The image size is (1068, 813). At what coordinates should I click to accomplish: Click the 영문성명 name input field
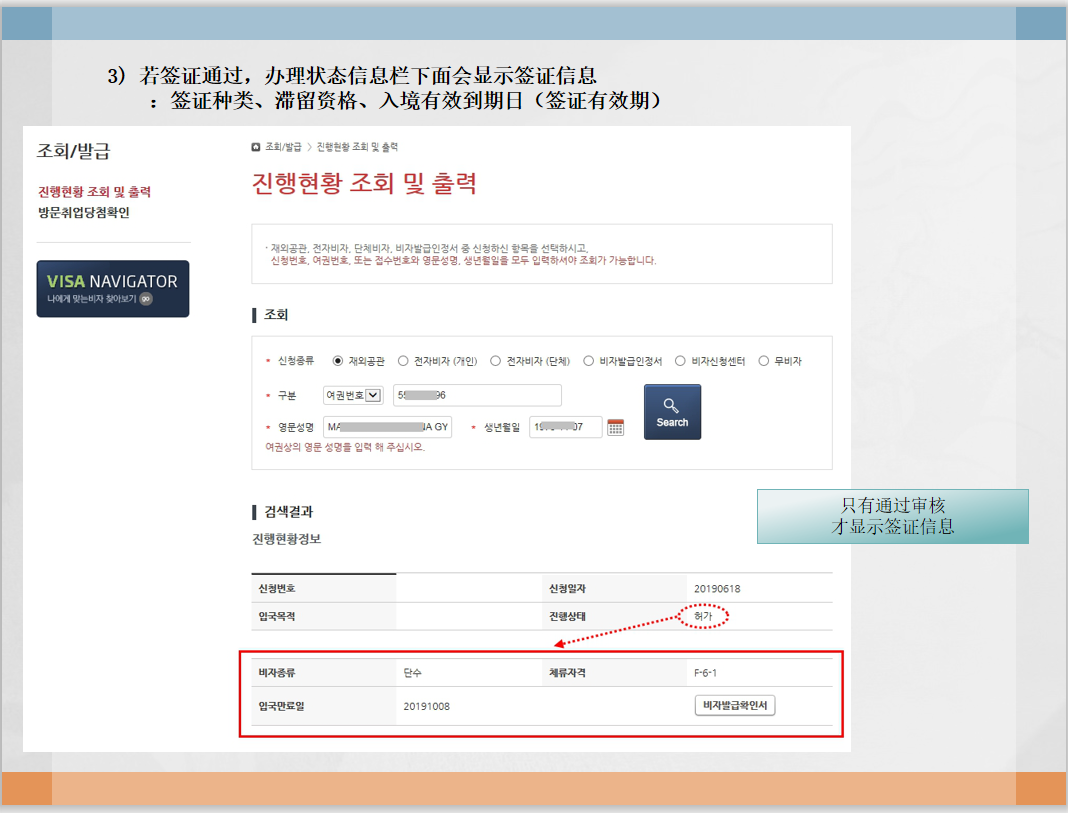coord(388,427)
